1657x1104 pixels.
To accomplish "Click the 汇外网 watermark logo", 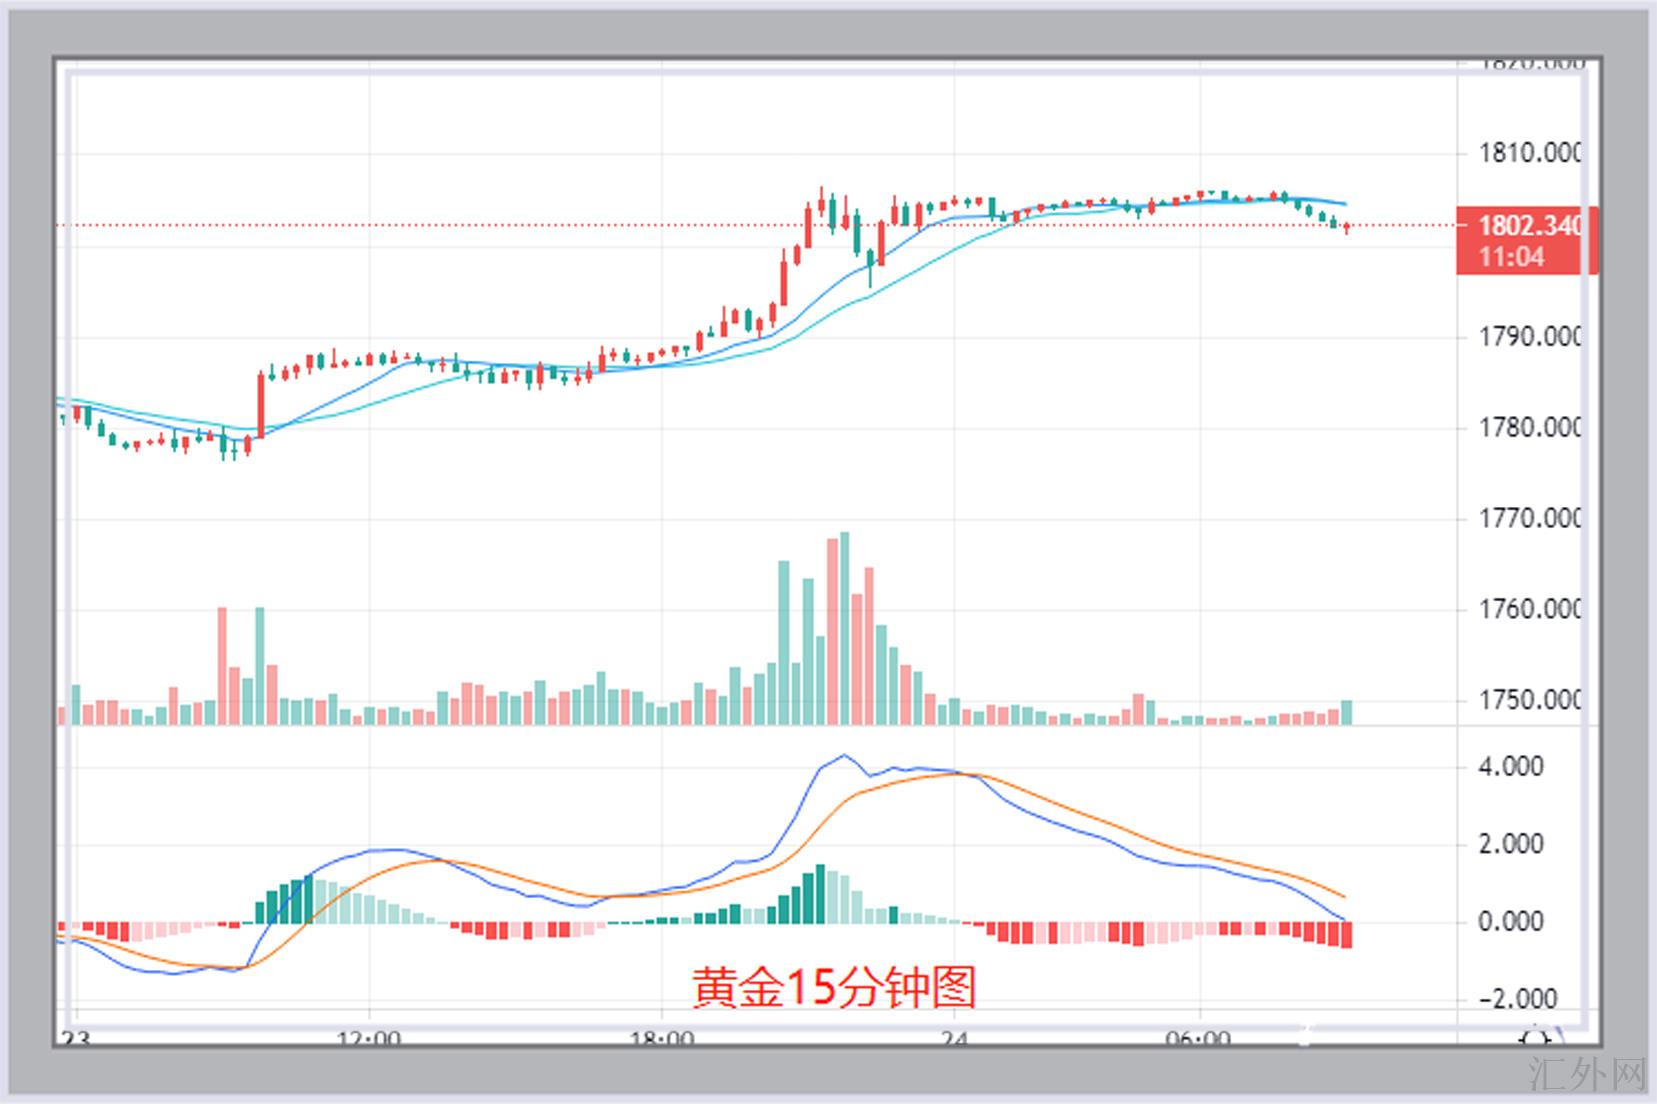I will click(1587, 1074).
